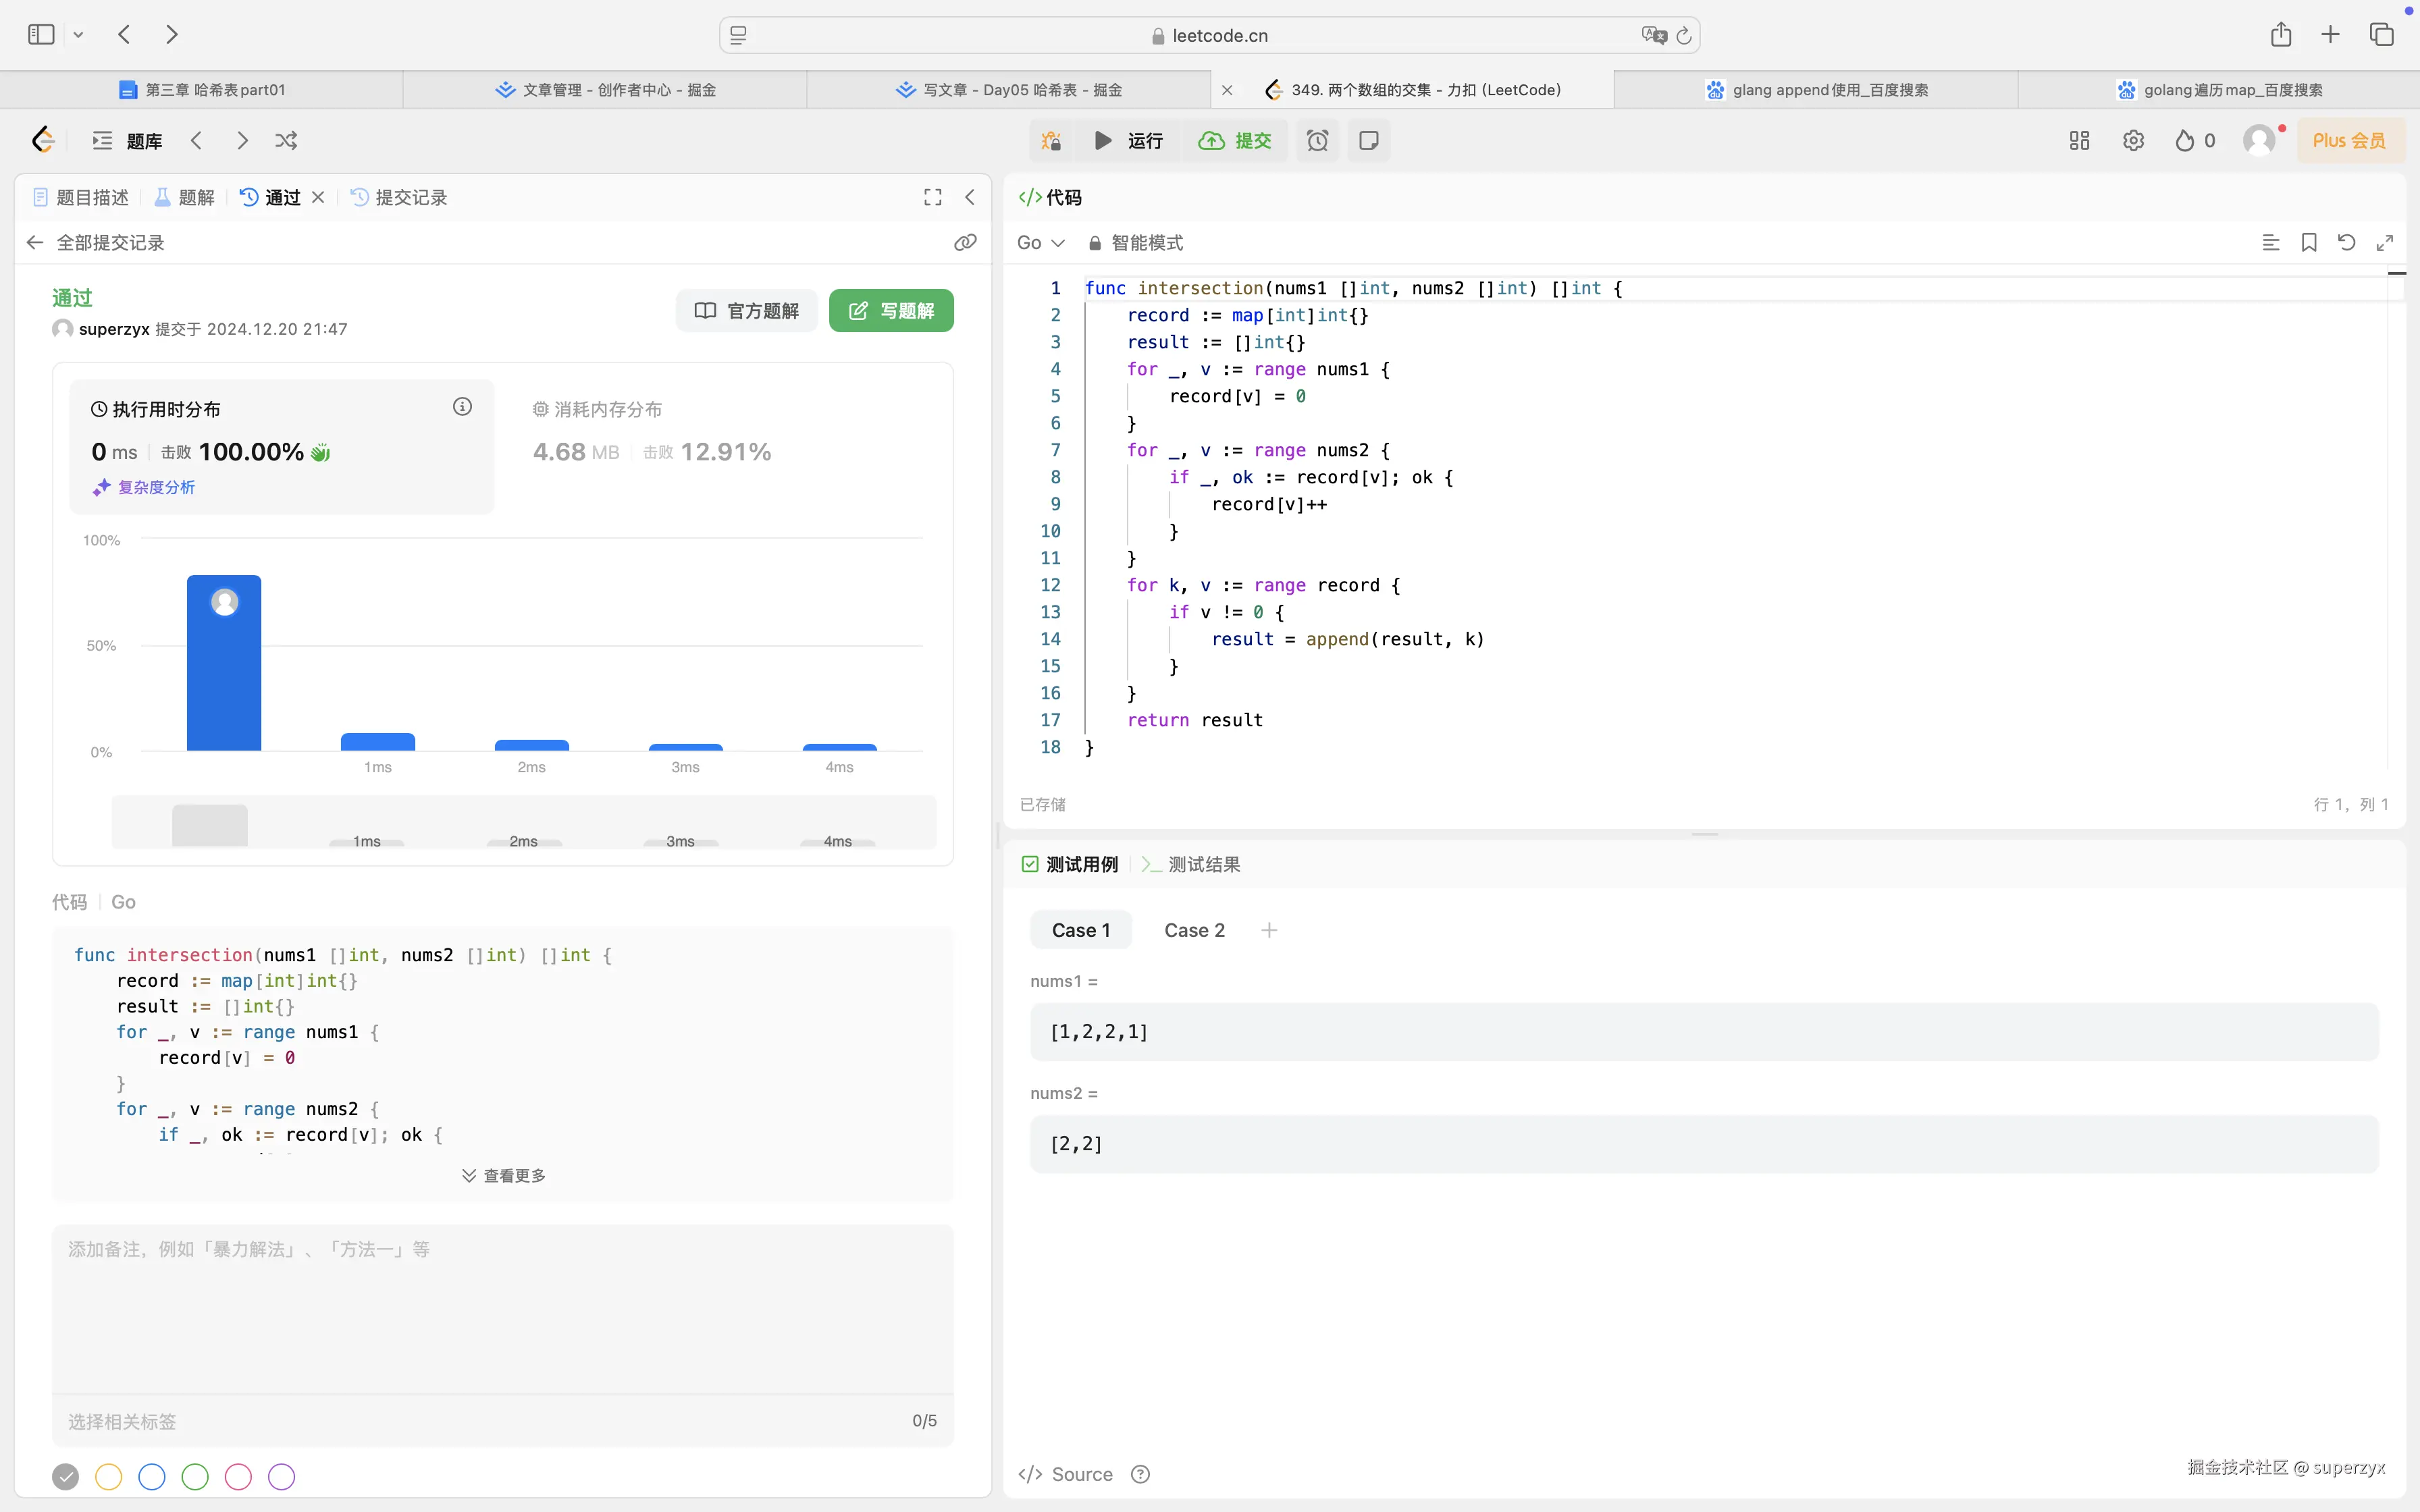The height and width of the screenshot is (1512, 2420).
Task: Open Safari sidebar dropdown chevron
Action: (78, 35)
